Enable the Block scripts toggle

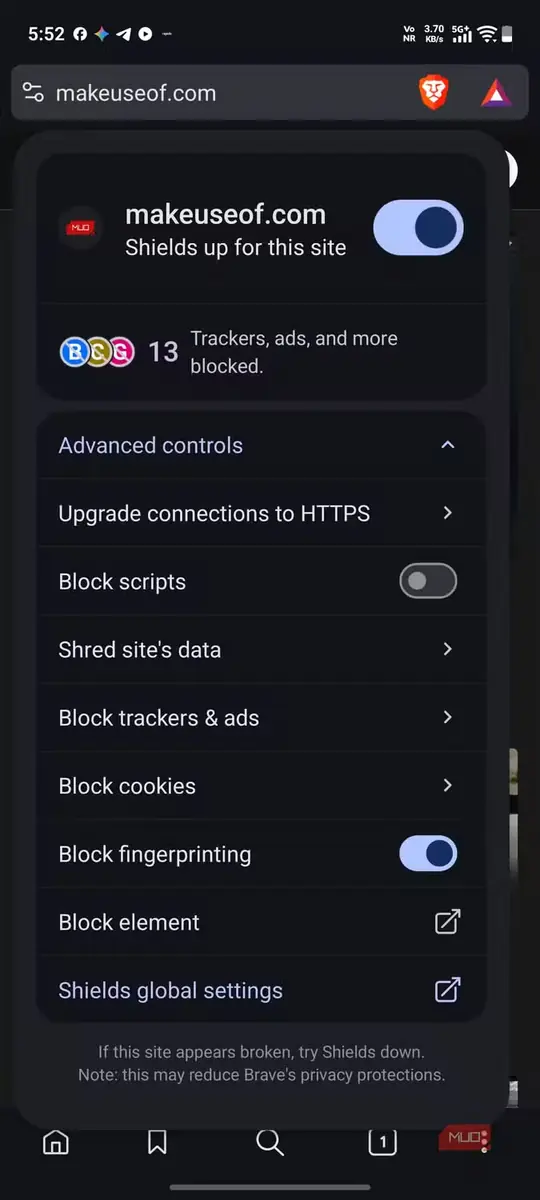(x=428, y=581)
